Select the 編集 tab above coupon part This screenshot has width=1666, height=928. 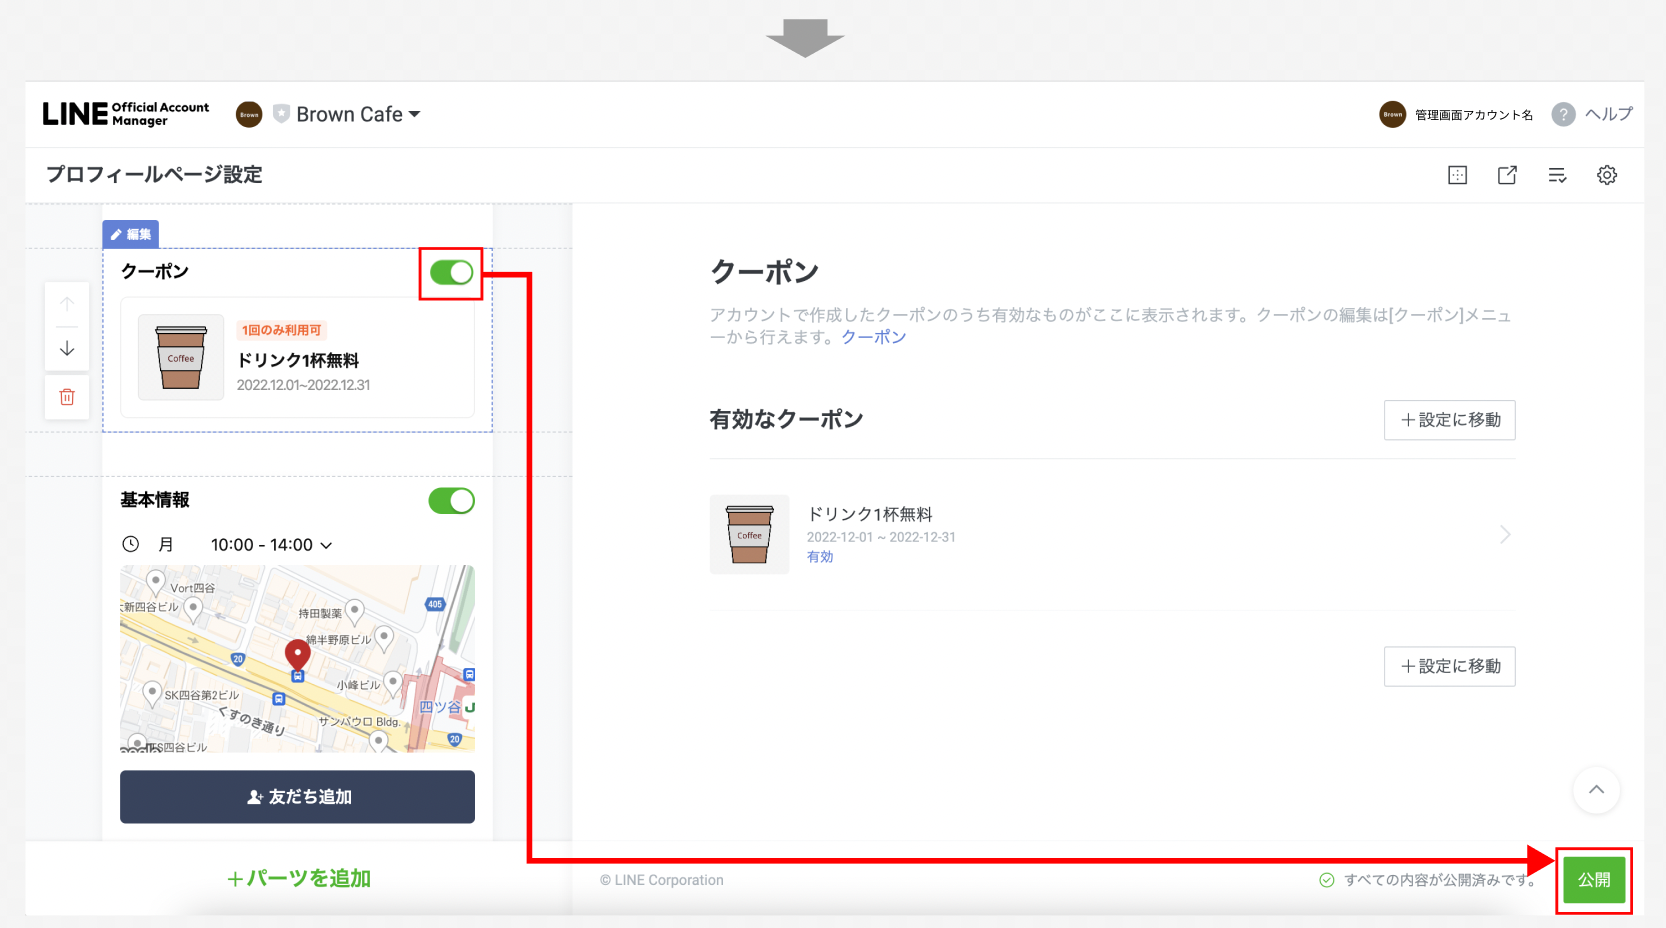pyautogui.click(x=130, y=234)
